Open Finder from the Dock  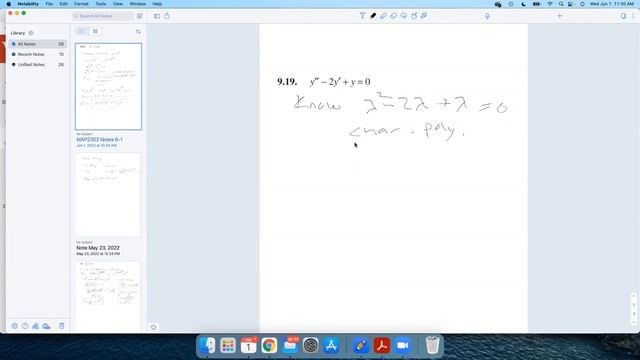click(208, 345)
